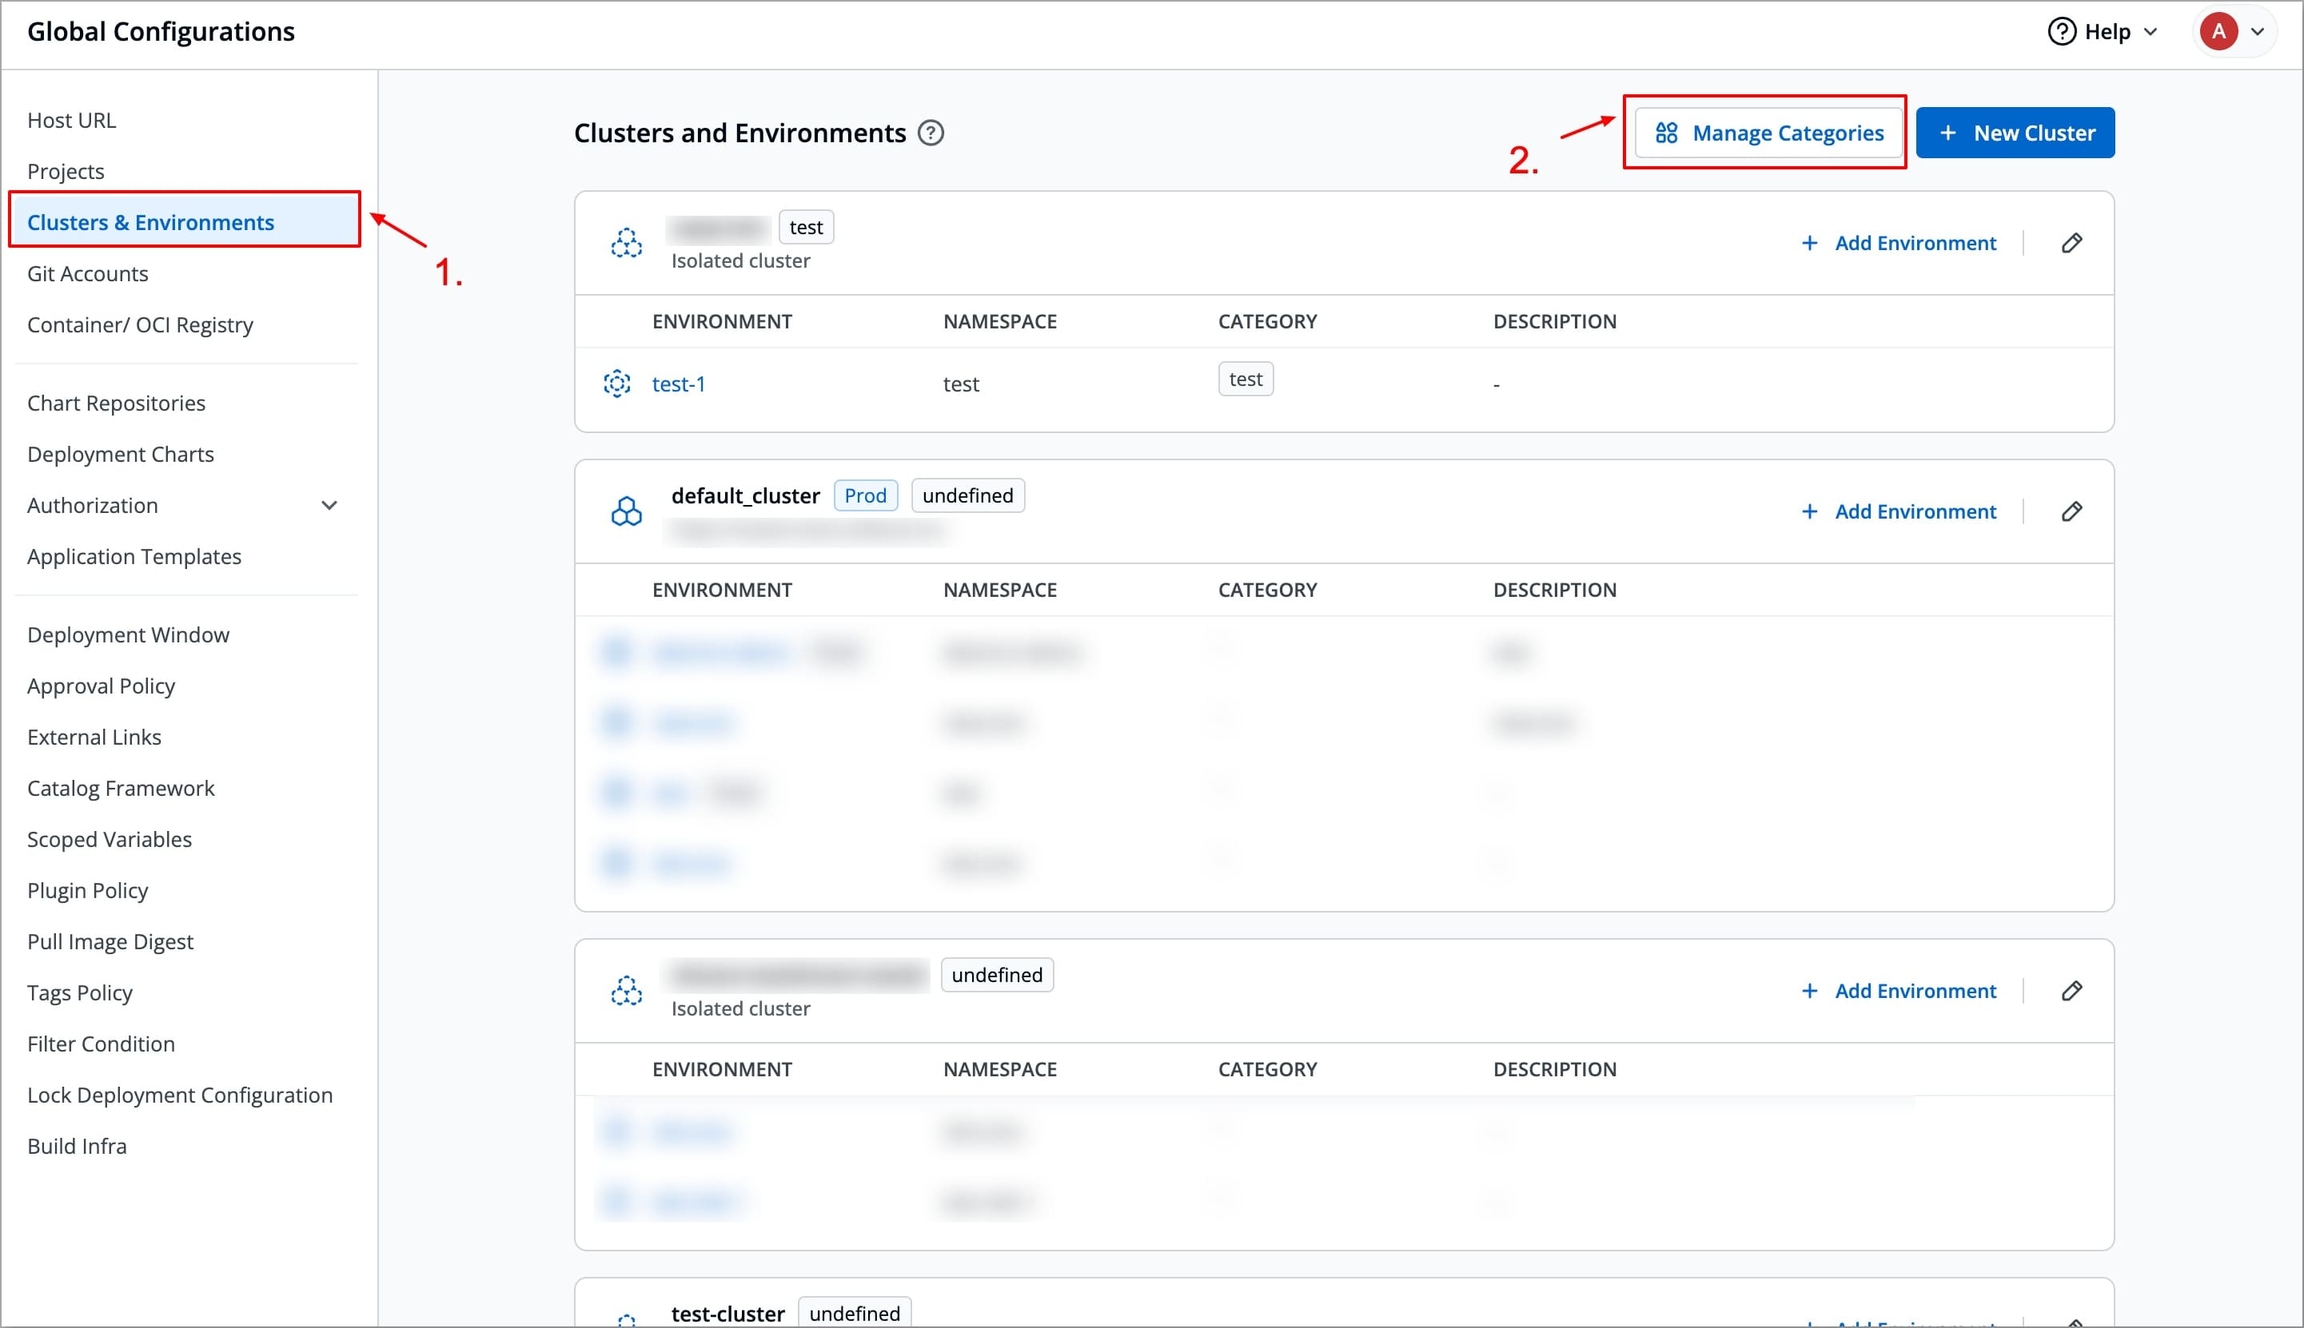Edit the default_cluster using pencil icon
The width and height of the screenshot is (2304, 1328).
[x=2072, y=512]
